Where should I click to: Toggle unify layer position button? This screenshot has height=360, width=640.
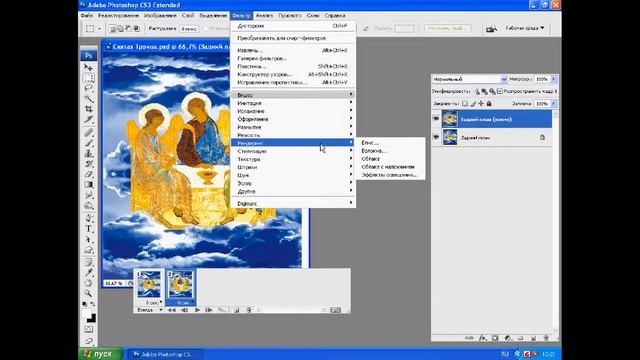pyautogui.click(x=477, y=91)
